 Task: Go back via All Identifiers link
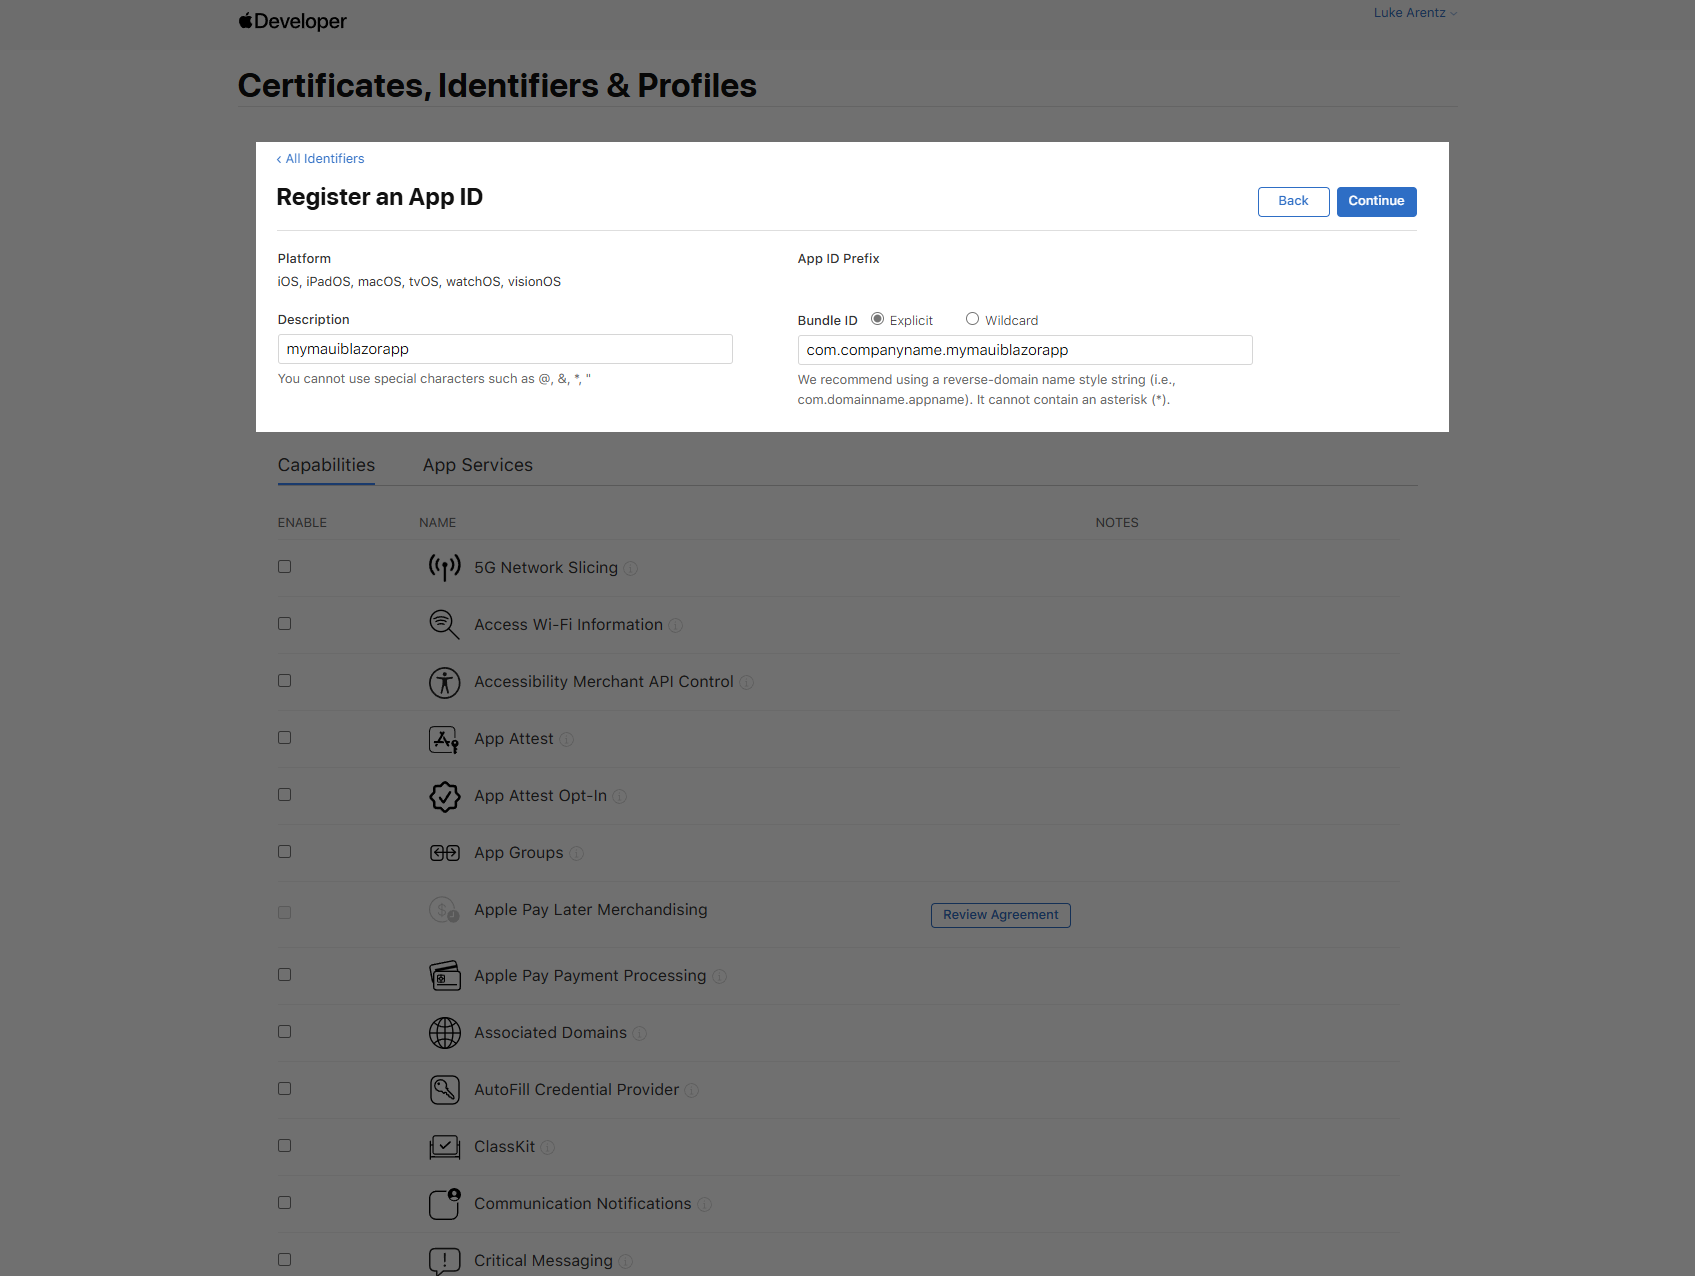coord(321,159)
